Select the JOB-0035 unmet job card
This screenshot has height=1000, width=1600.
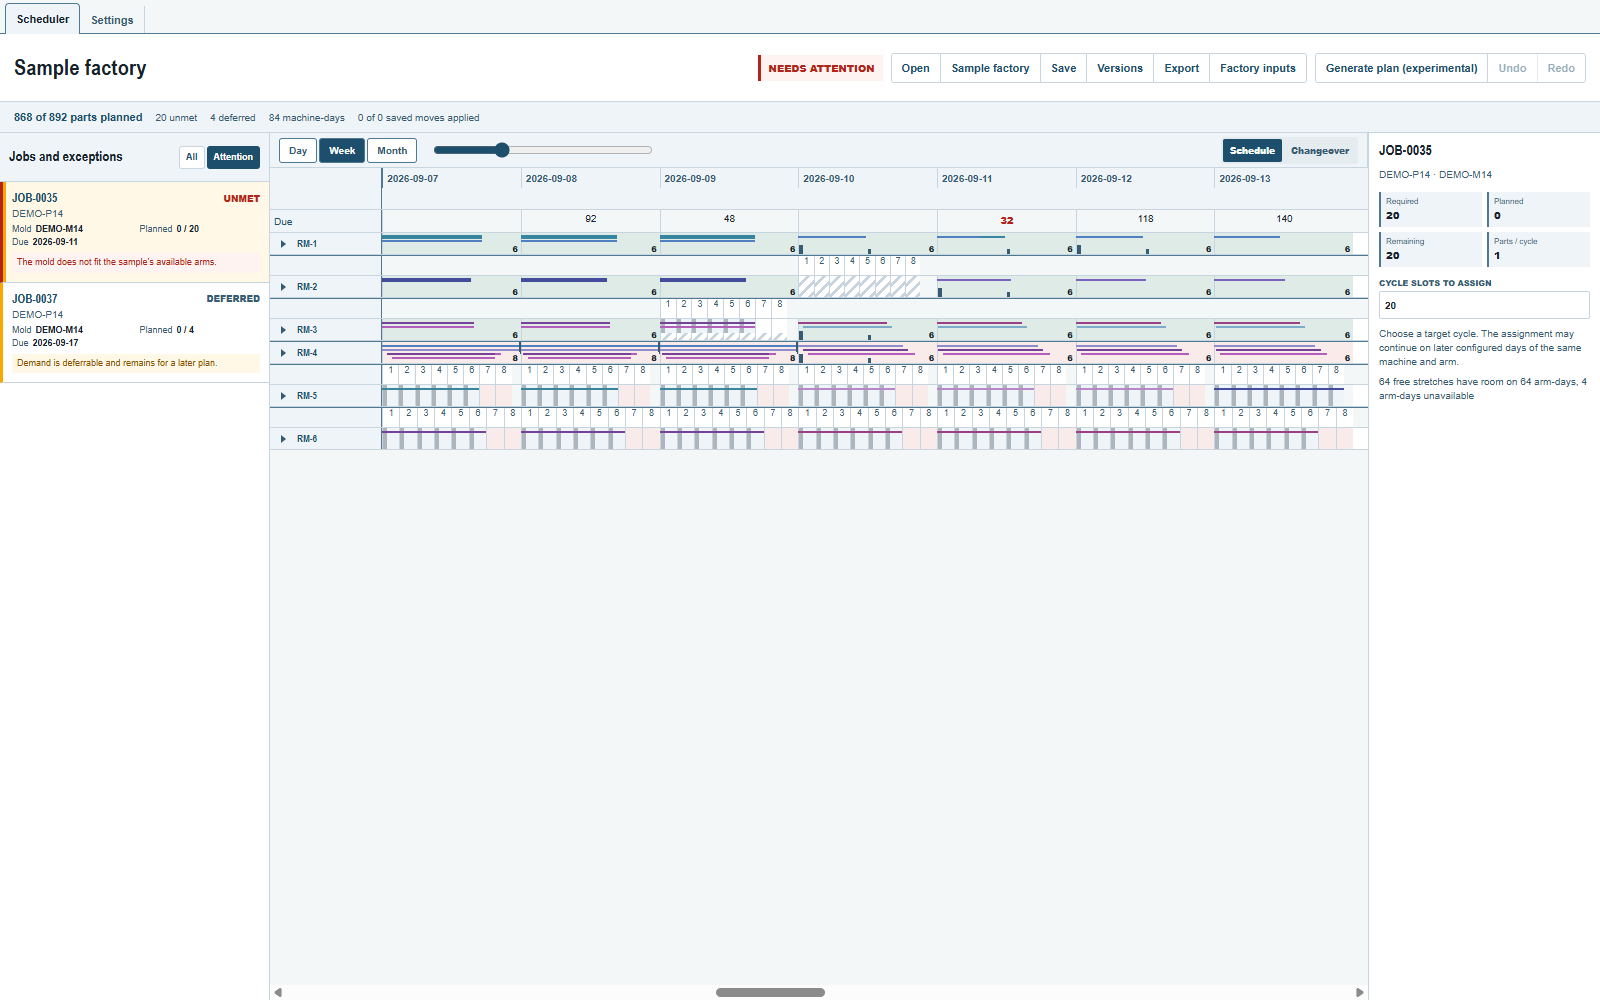(x=136, y=231)
